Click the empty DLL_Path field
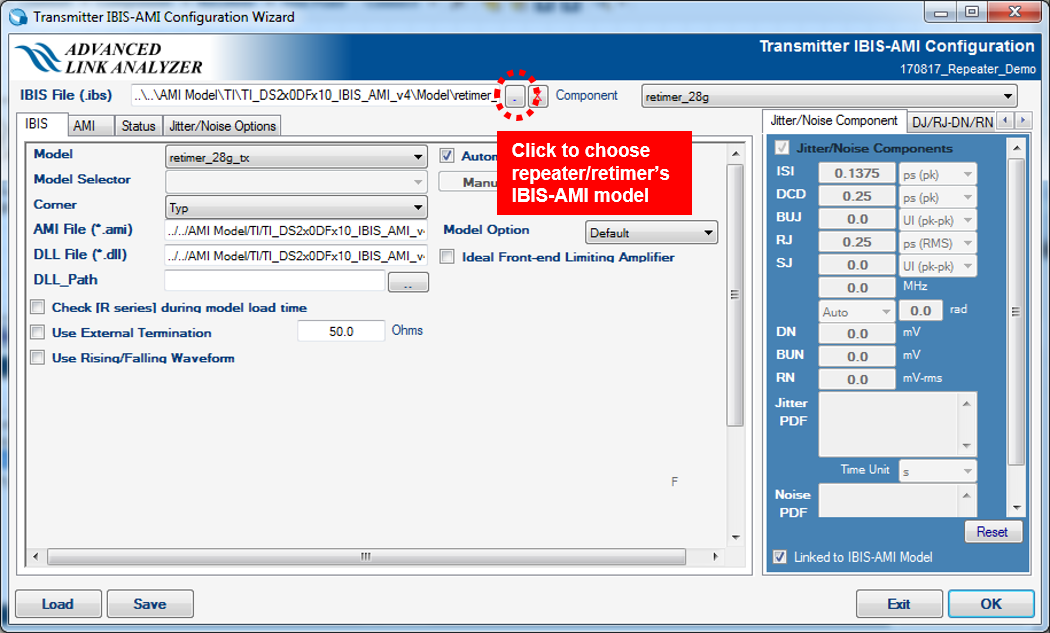Screen dimensions: 1050x633 tap(275, 281)
